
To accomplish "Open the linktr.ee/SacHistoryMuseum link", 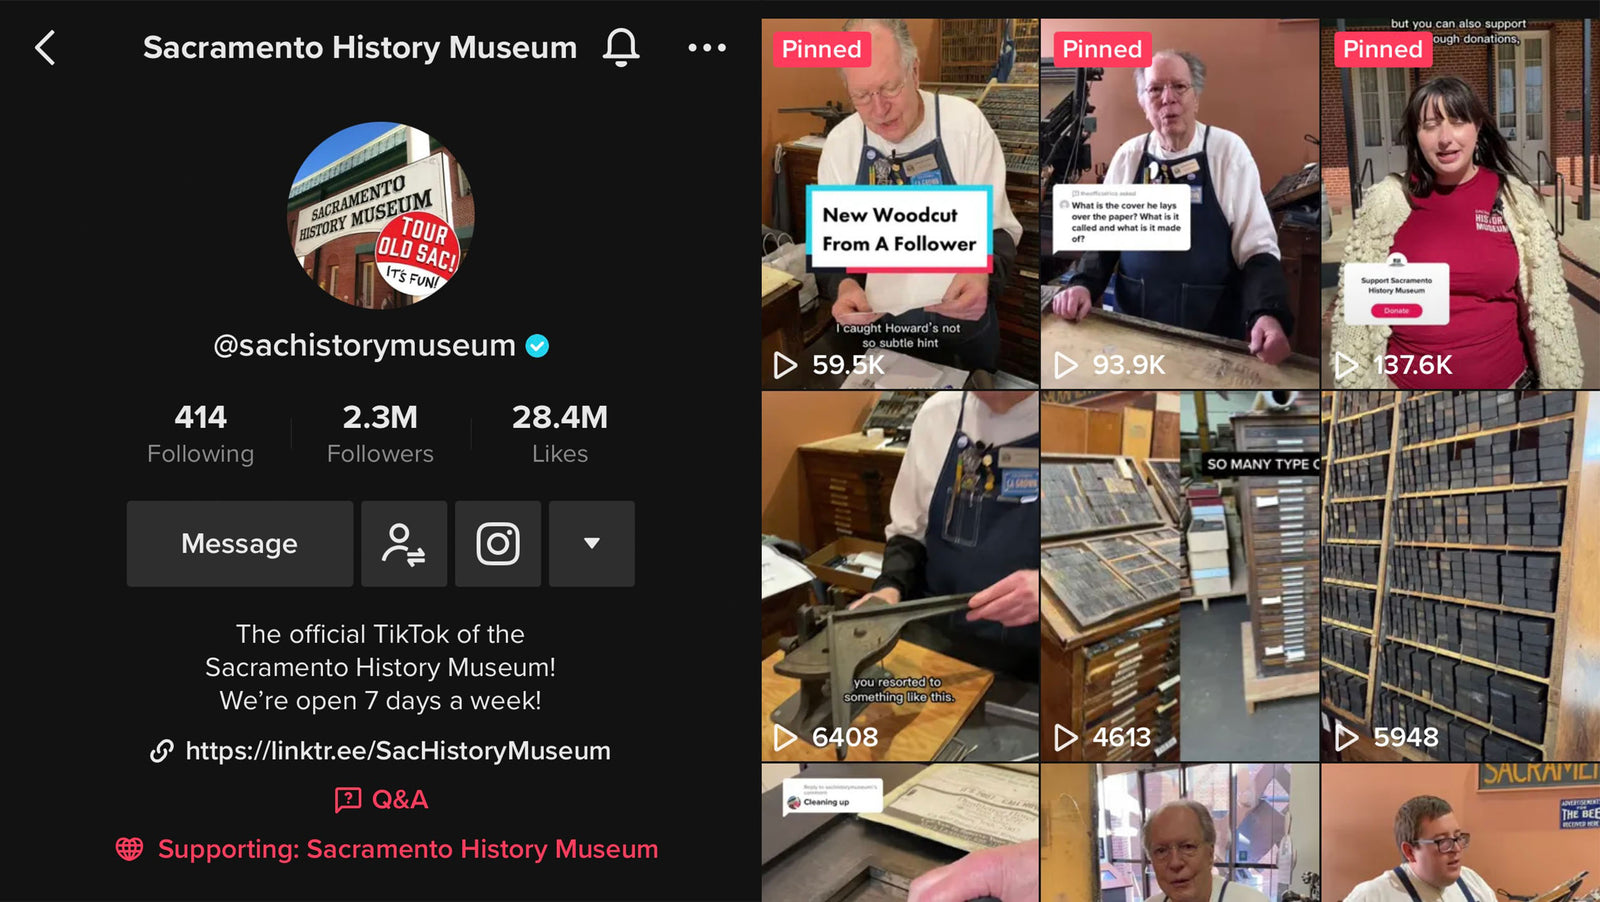I will (x=398, y=751).
